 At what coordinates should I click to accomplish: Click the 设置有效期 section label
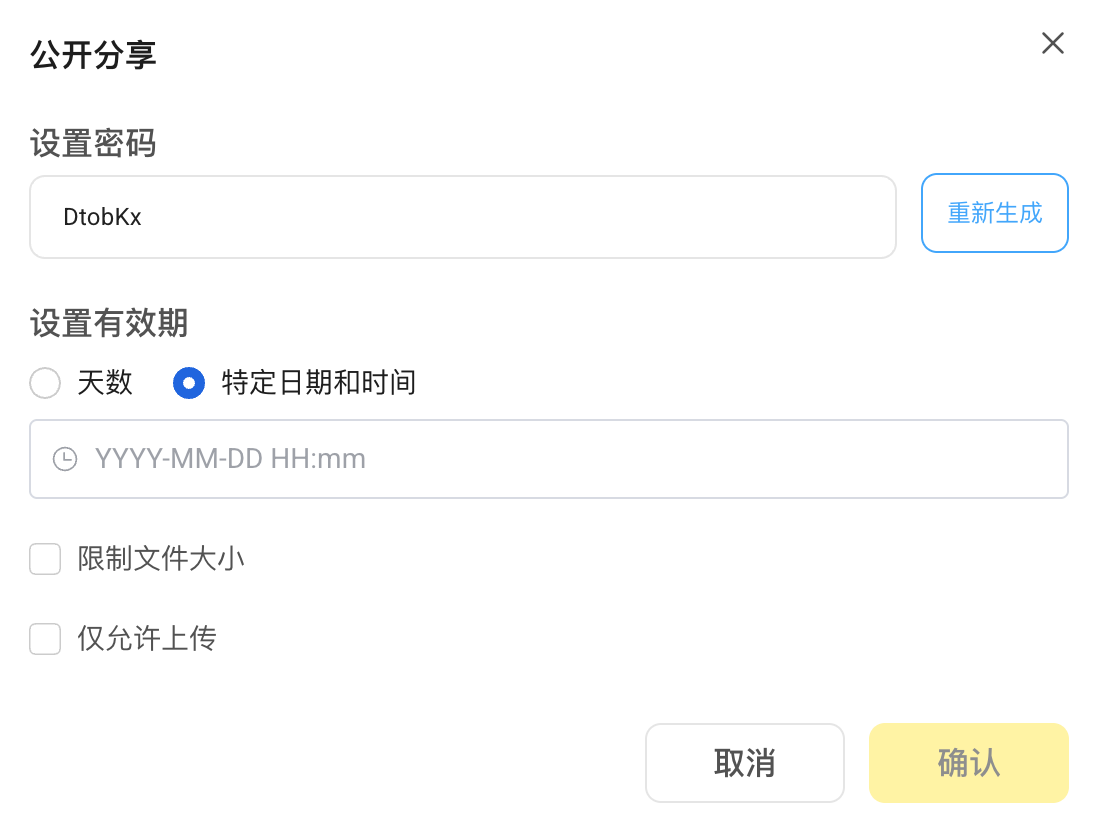tap(108, 324)
